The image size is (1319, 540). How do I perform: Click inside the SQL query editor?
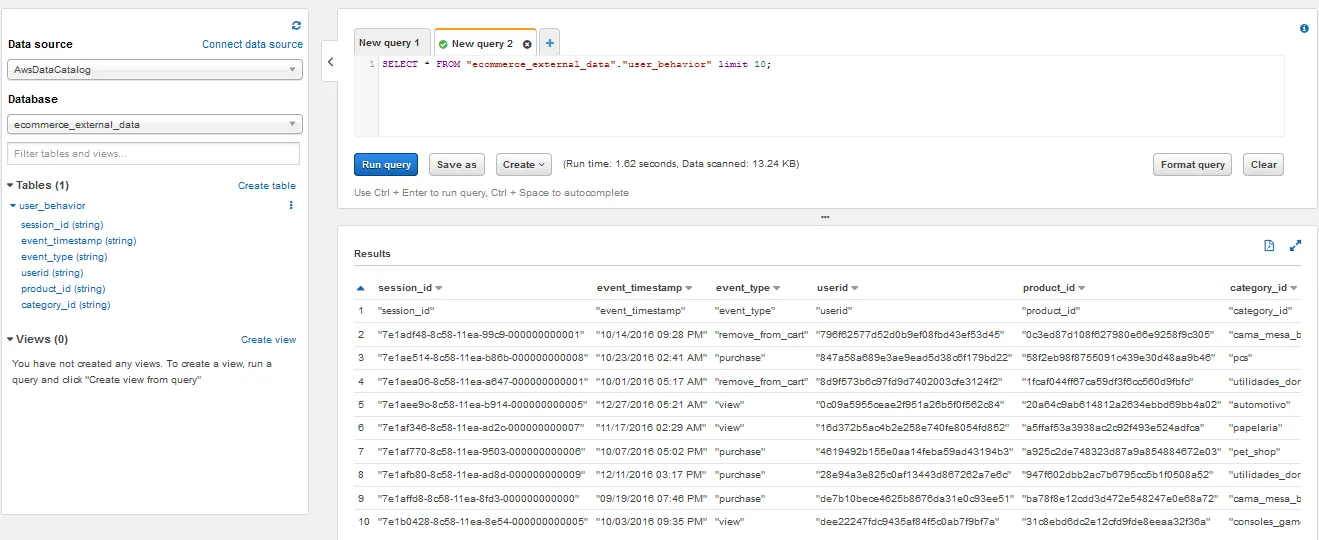click(831, 96)
